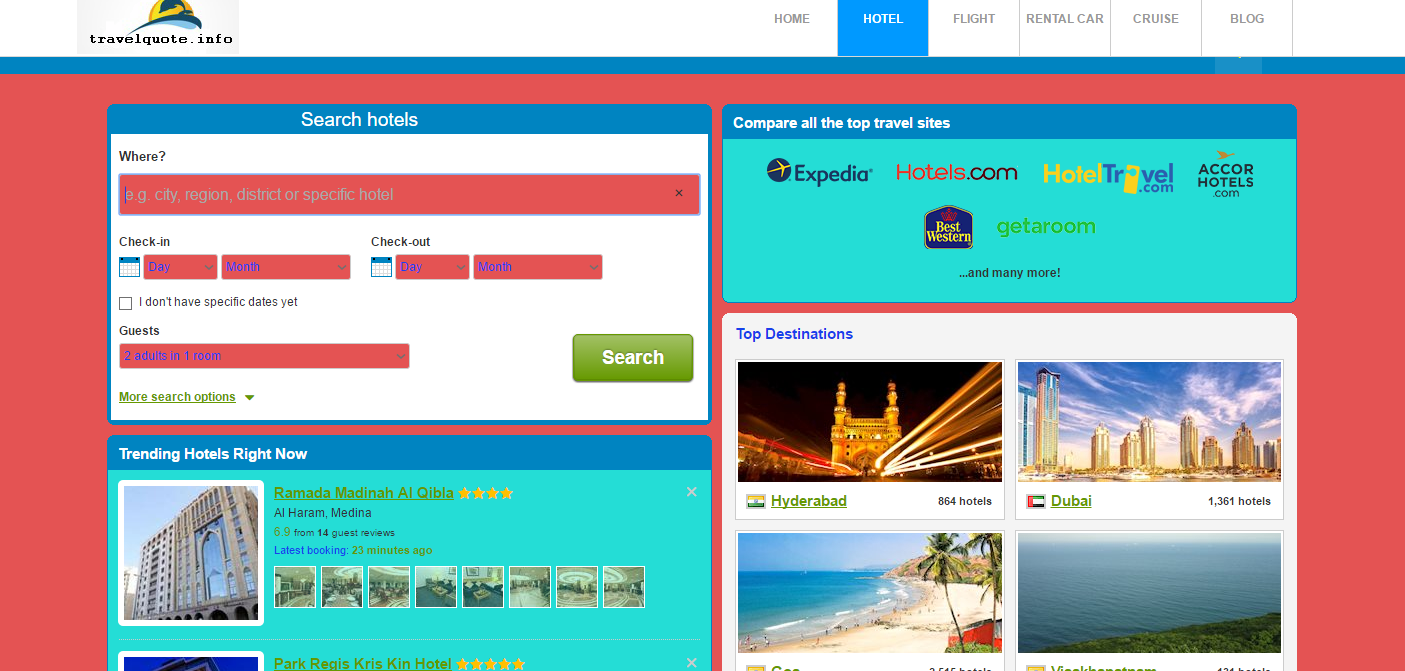This screenshot has height=671, width=1405.
Task: Click the Expedia logo
Action: point(819,171)
